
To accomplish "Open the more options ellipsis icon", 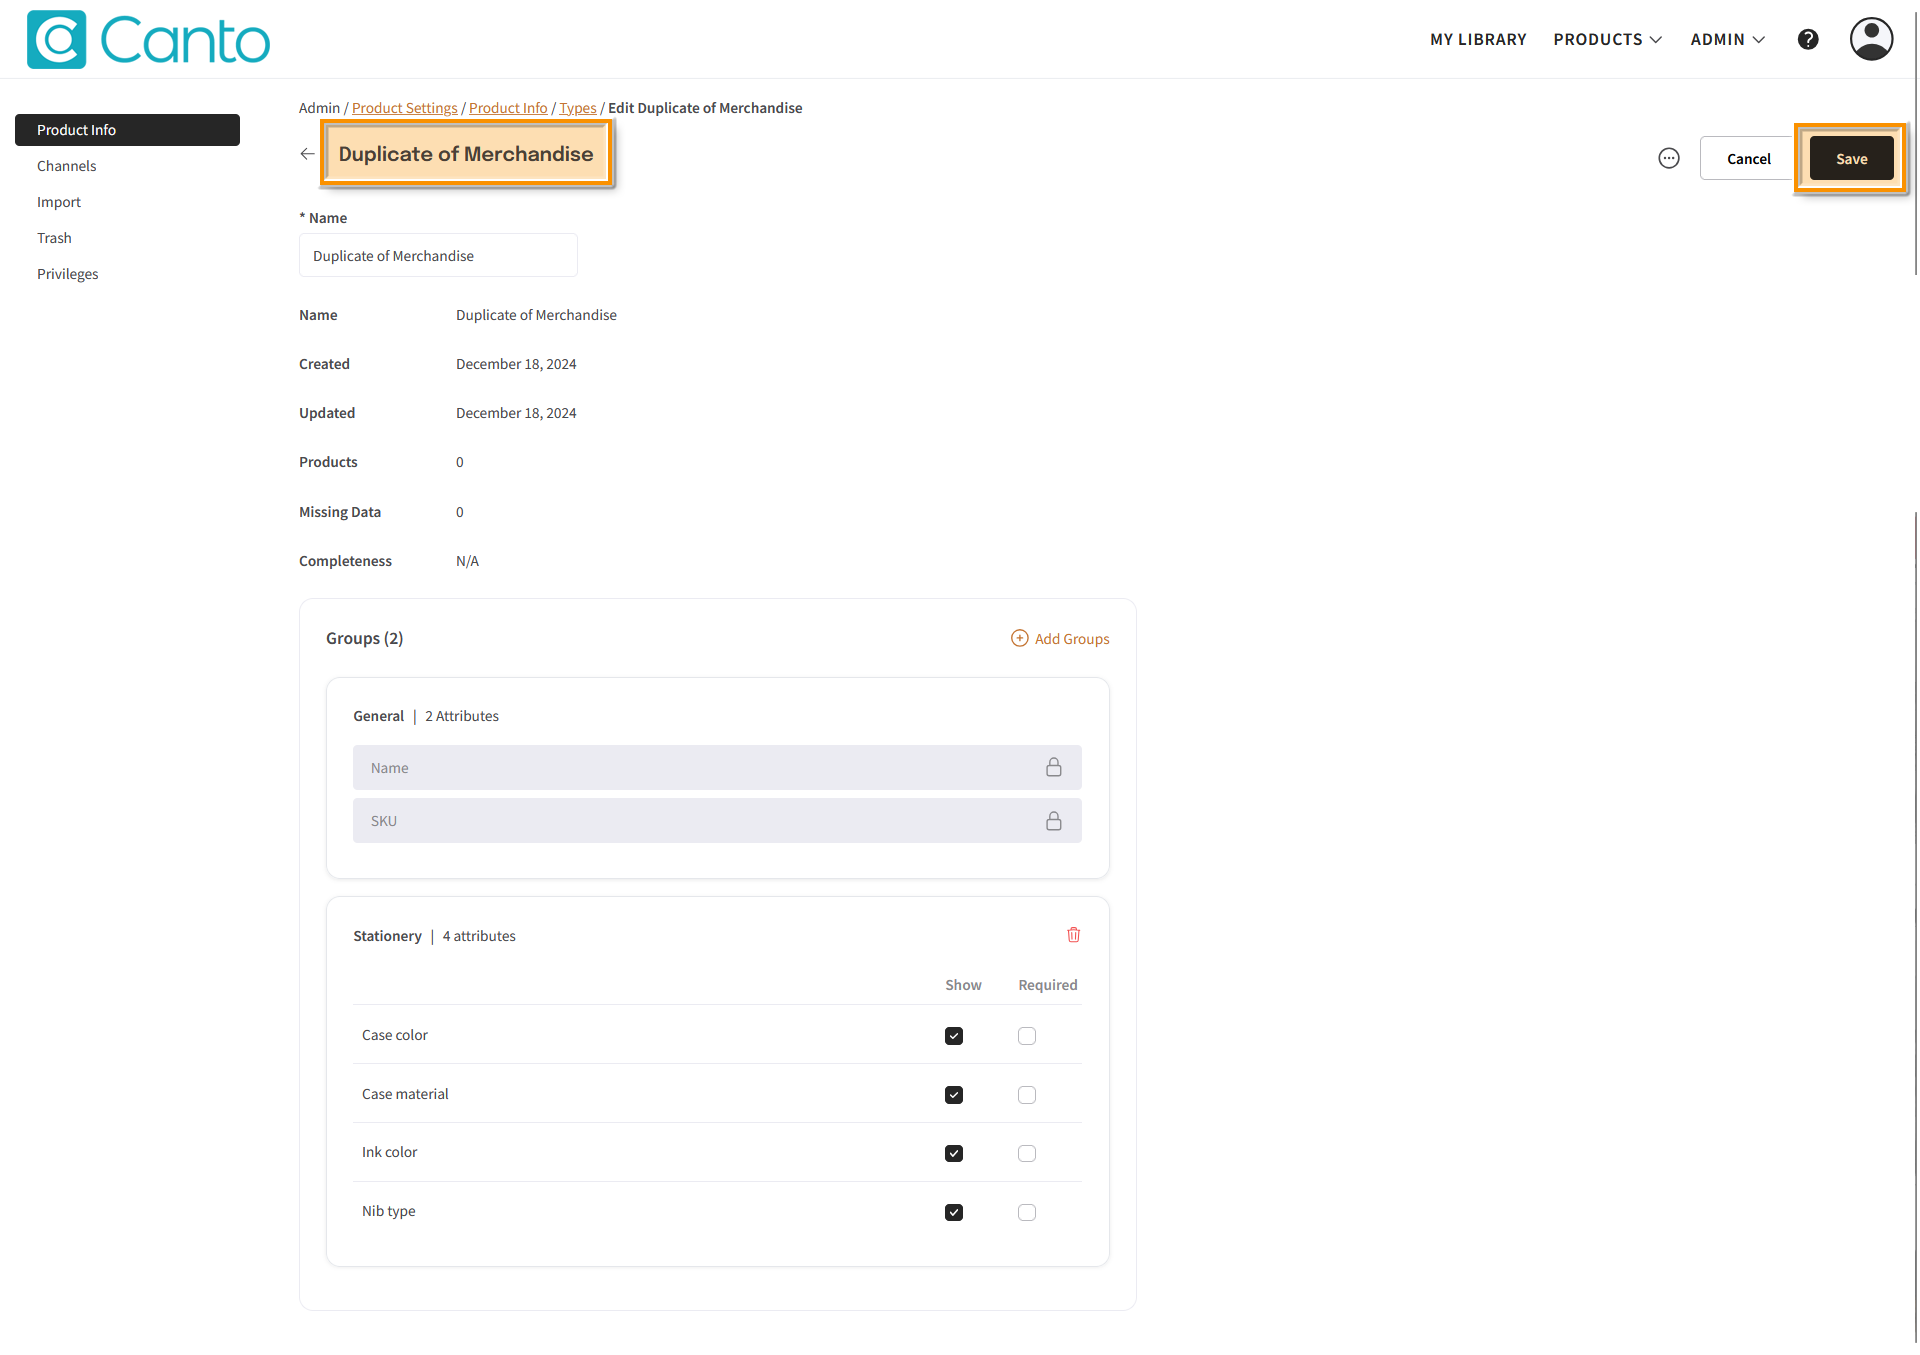I will coord(1668,158).
